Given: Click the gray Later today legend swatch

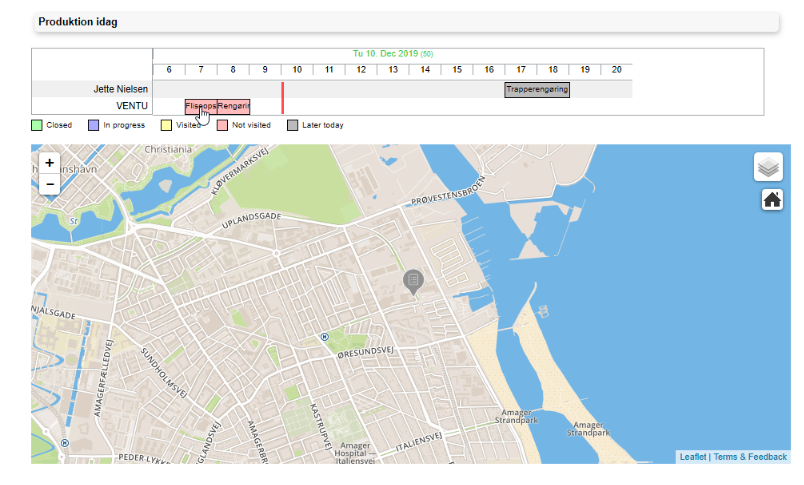Looking at the screenshot, I should tap(292, 126).
